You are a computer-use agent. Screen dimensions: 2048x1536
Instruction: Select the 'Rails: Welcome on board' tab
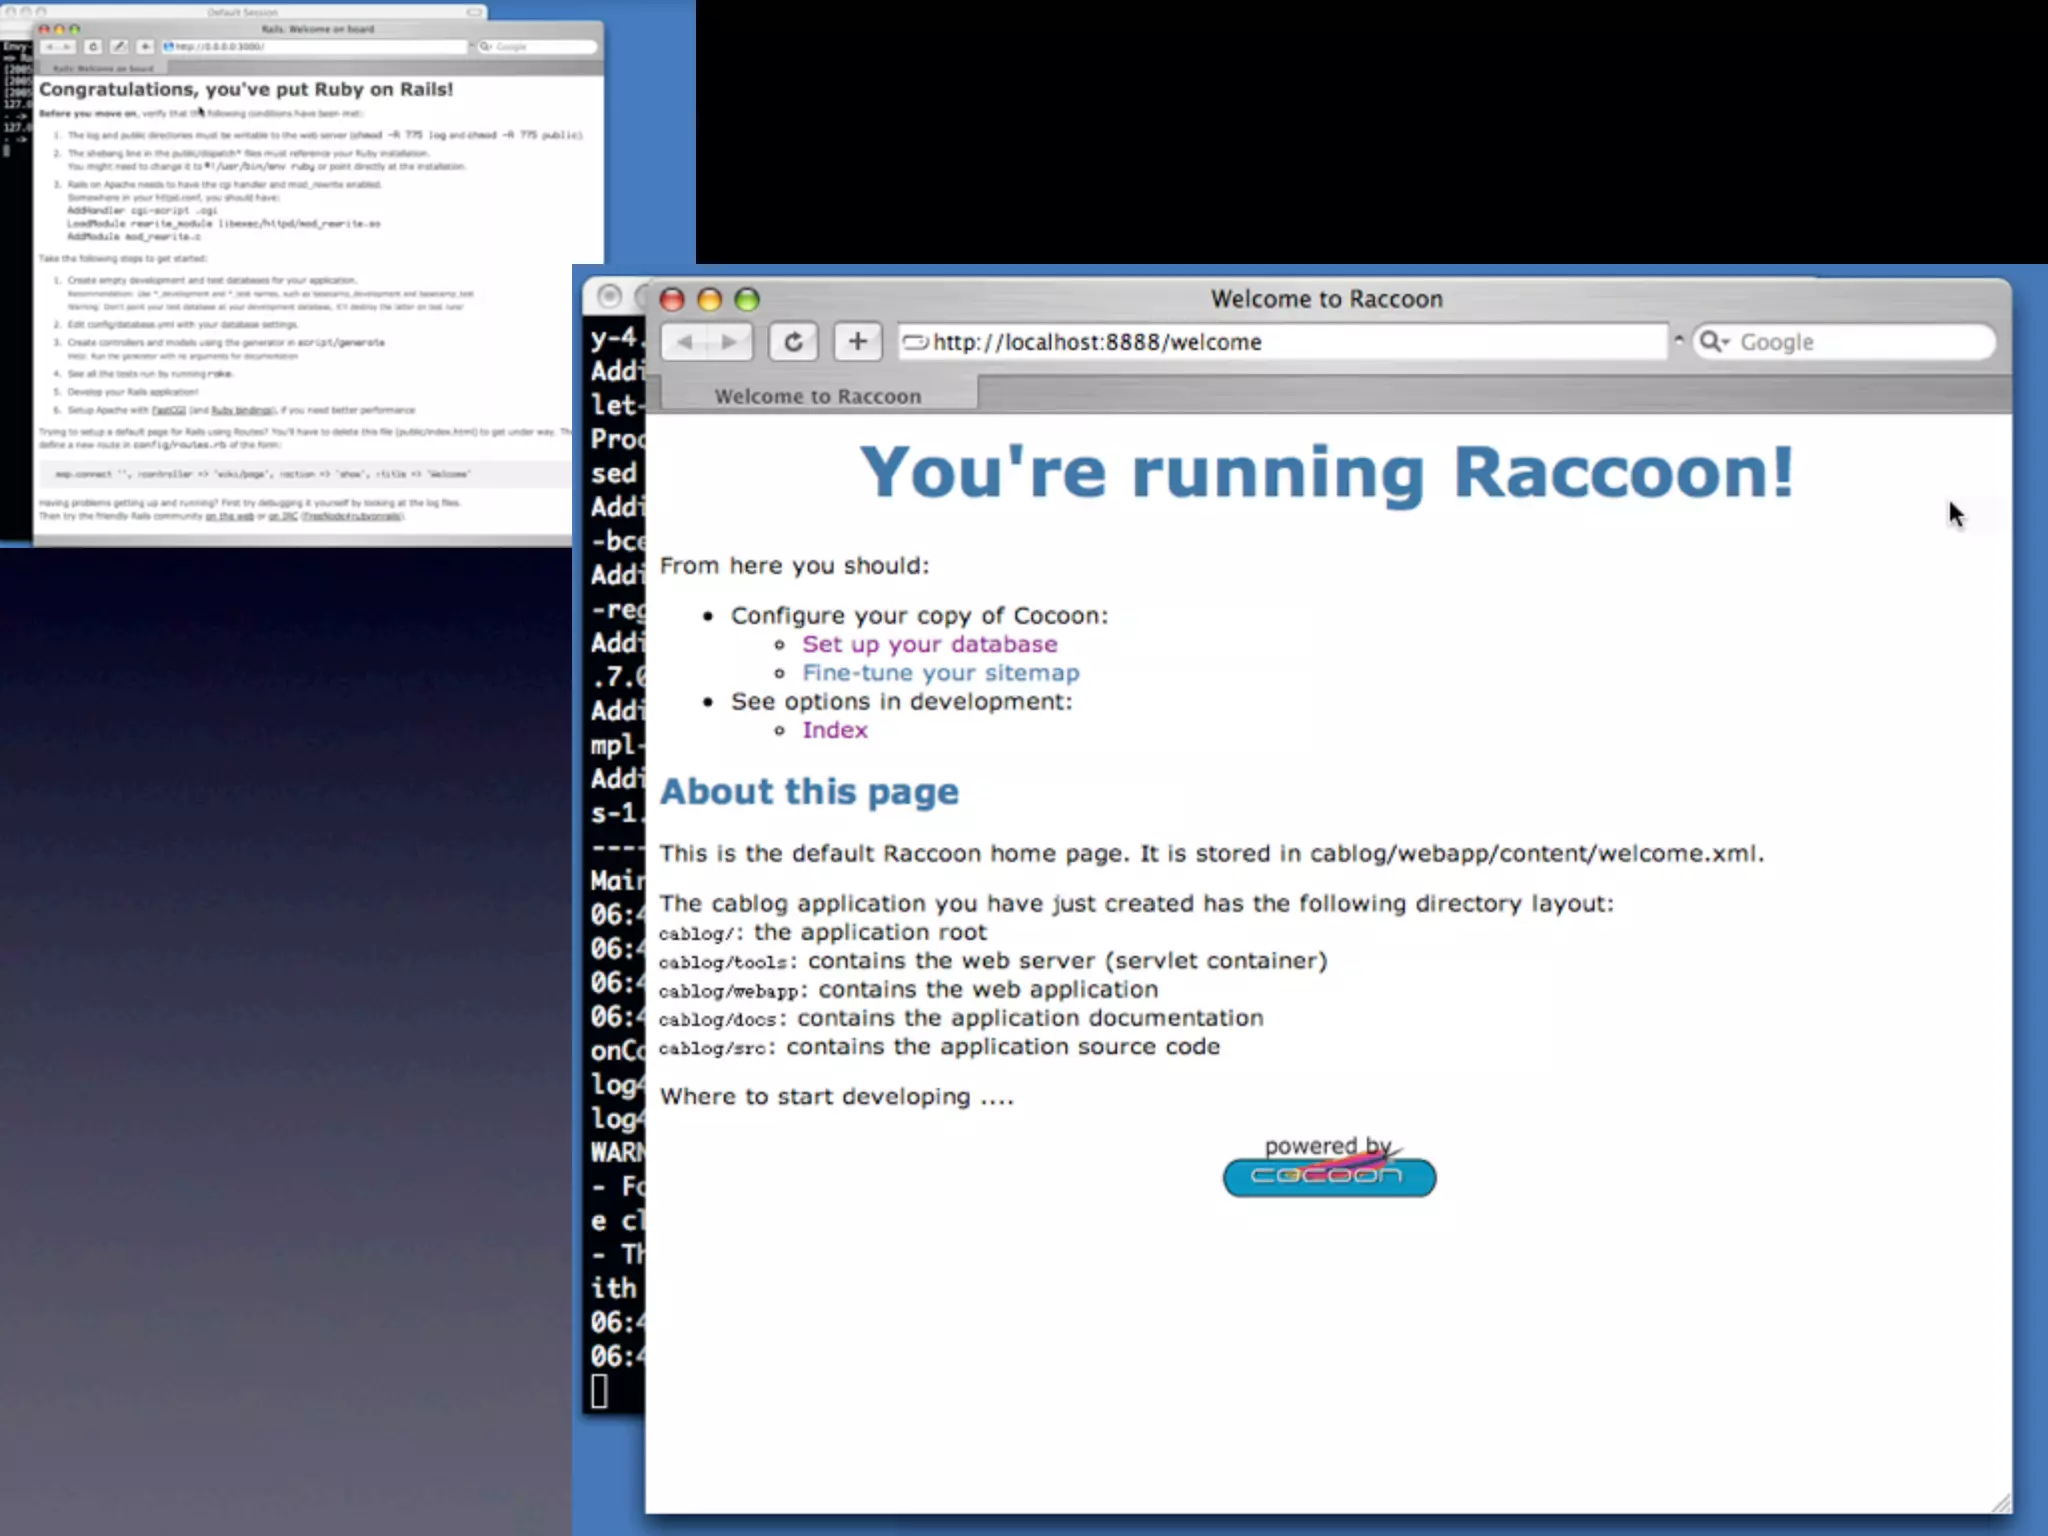pyautogui.click(x=103, y=68)
